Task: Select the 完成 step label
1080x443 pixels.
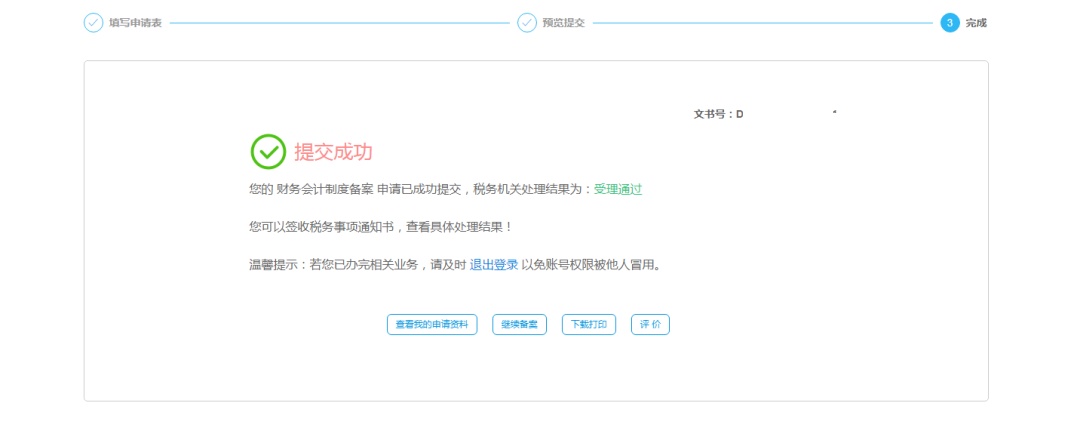Action: [x=976, y=23]
